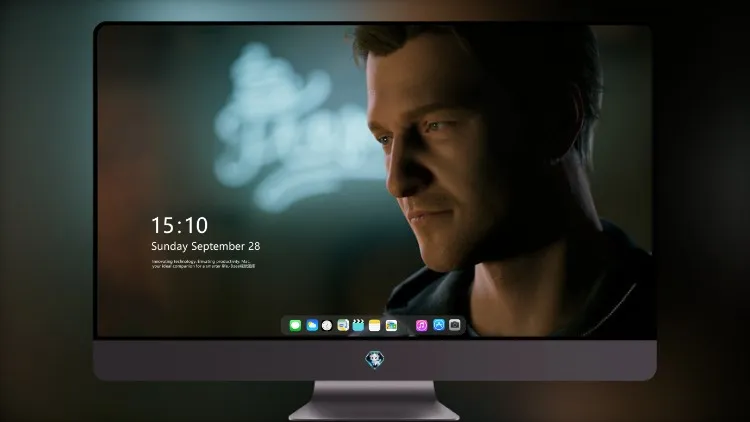Open the blue App Store icon

[439, 325]
